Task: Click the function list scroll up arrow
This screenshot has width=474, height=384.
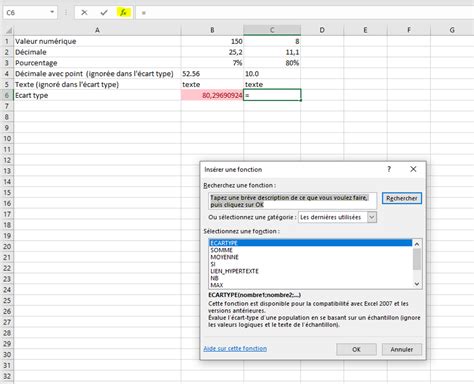Action: point(417,244)
